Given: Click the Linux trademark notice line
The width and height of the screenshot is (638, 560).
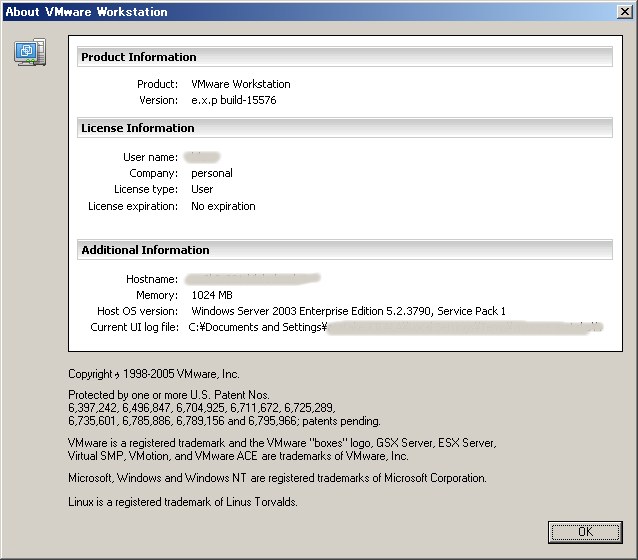Looking at the screenshot, I should pos(182,502).
